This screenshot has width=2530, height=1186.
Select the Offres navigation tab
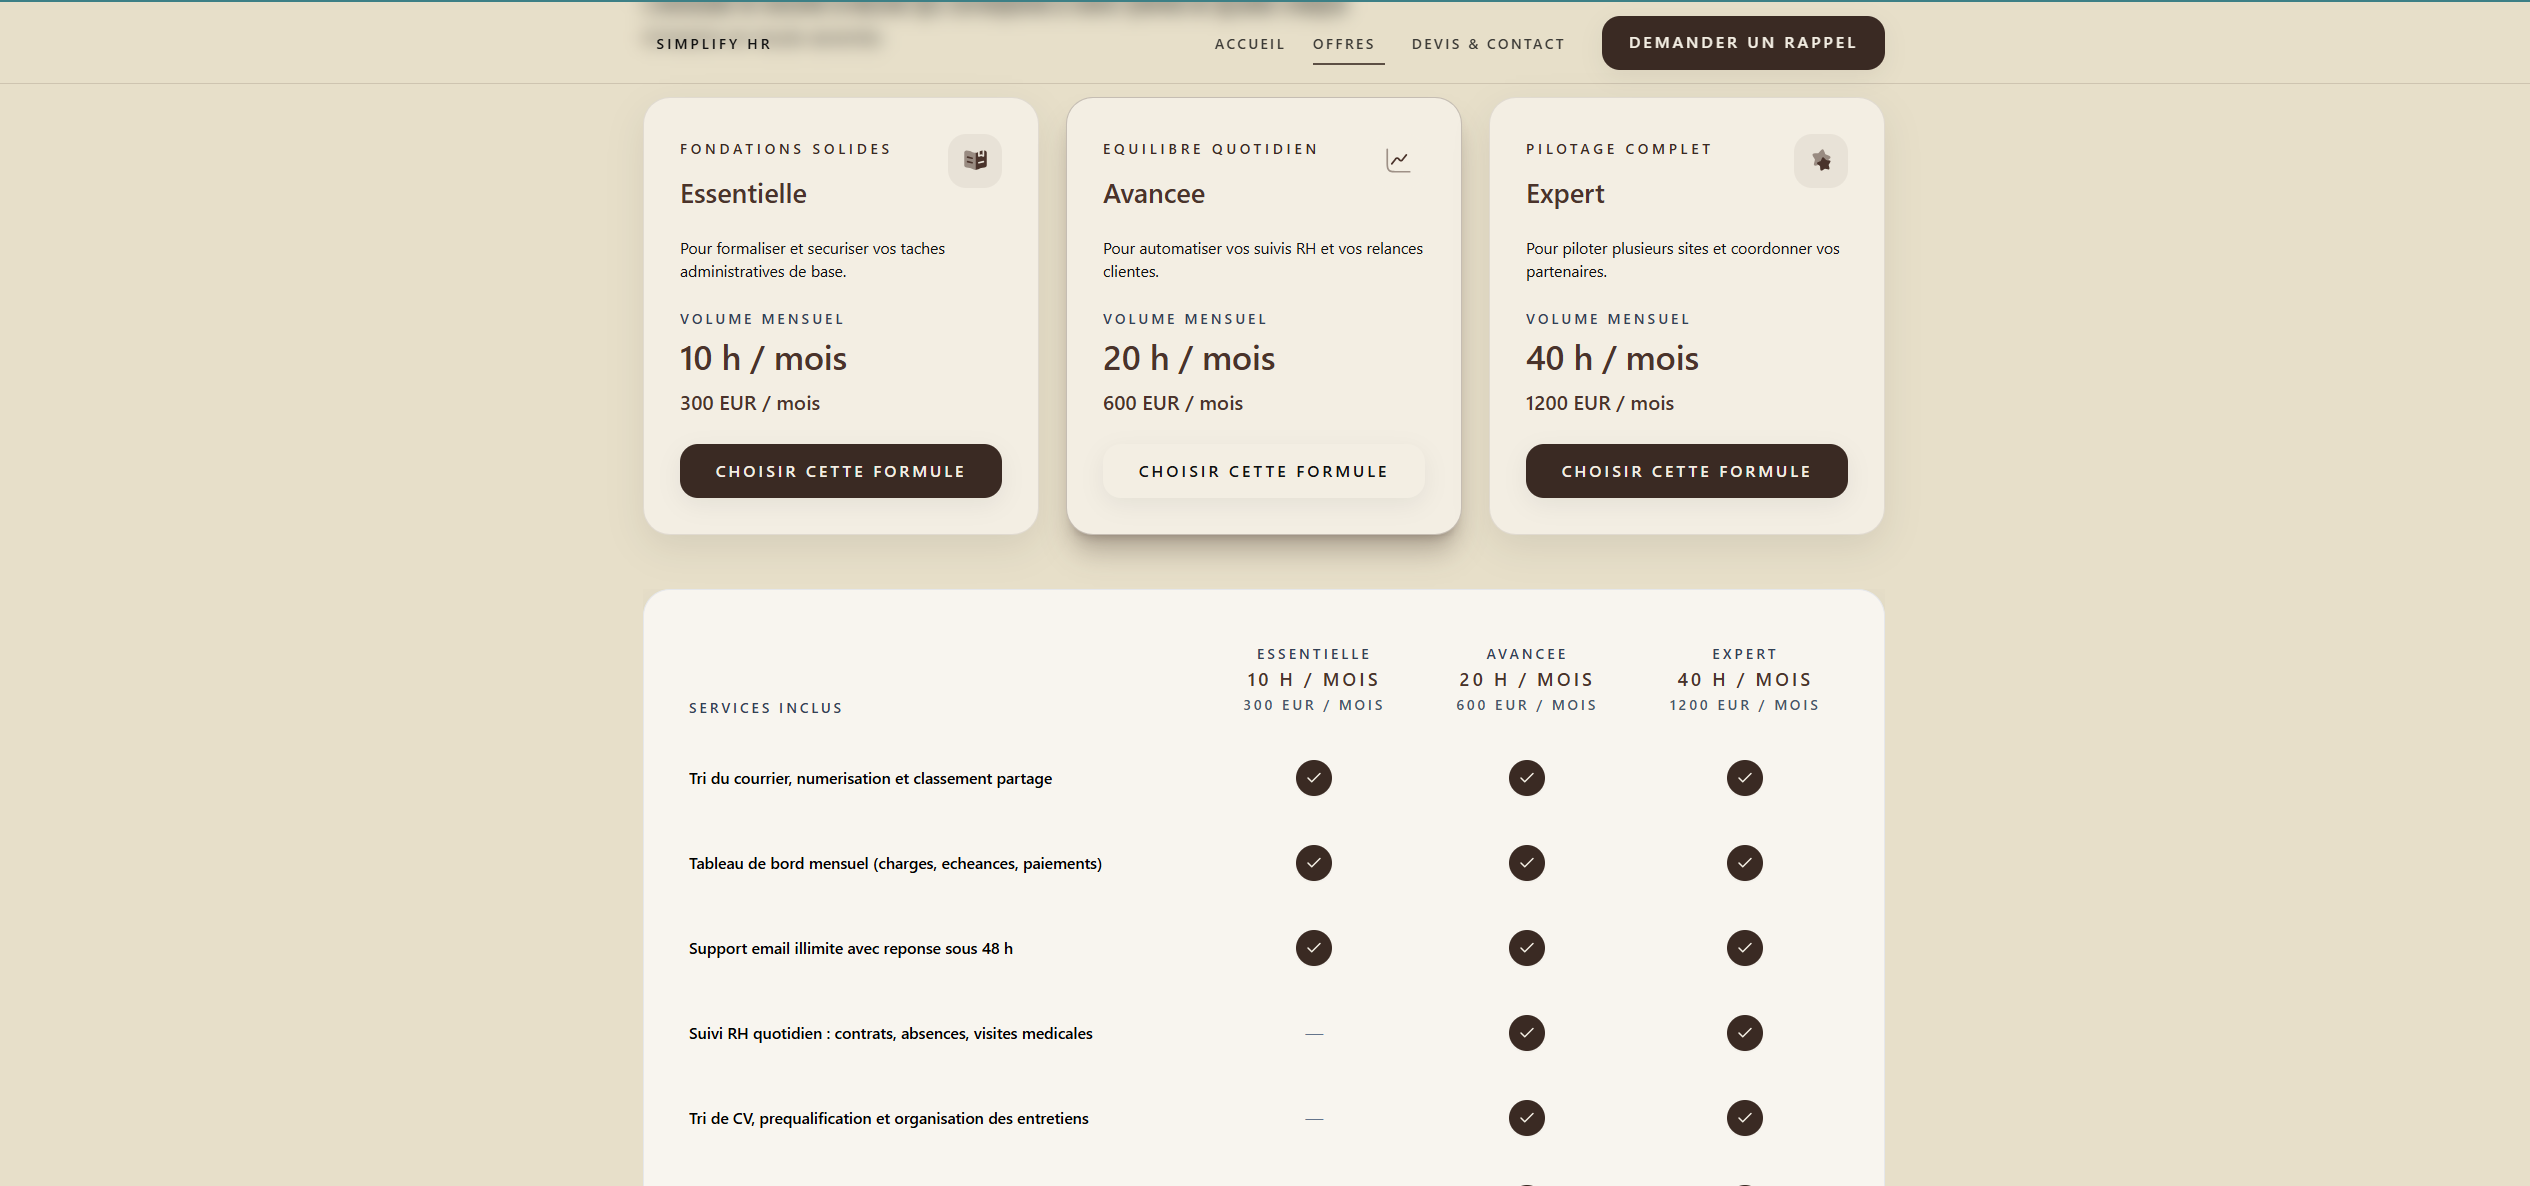coord(1343,44)
